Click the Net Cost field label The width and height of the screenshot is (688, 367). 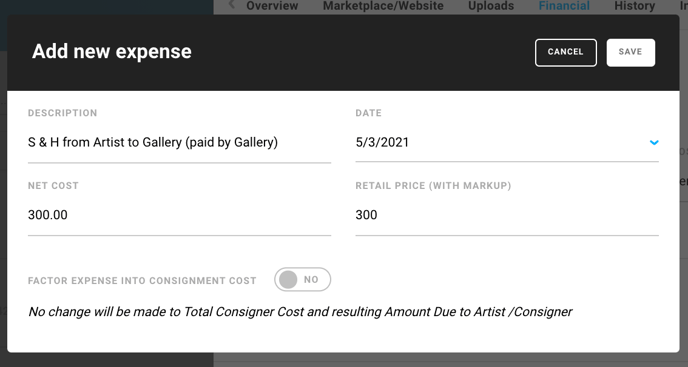pyautogui.click(x=54, y=186)
